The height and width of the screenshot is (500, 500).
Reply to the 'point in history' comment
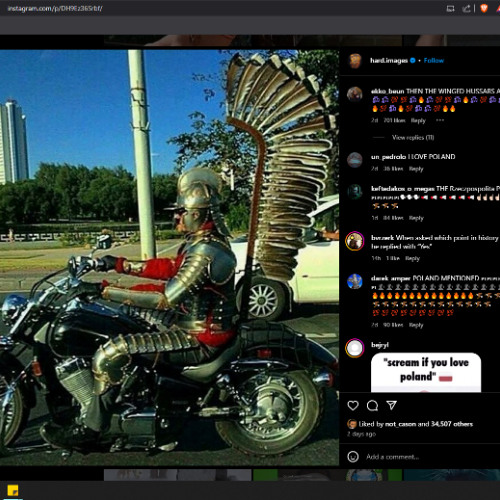click(x=412, y=258)
